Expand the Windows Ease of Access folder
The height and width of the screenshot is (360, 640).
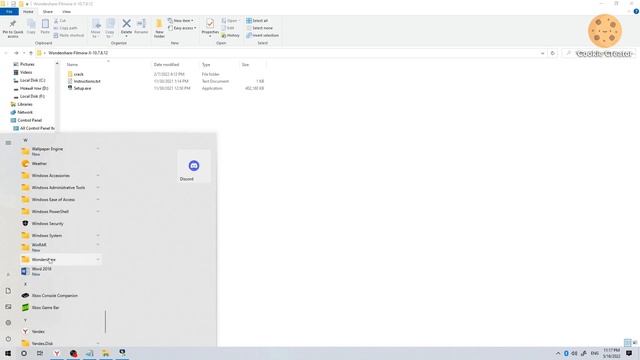tap(60, 200)
